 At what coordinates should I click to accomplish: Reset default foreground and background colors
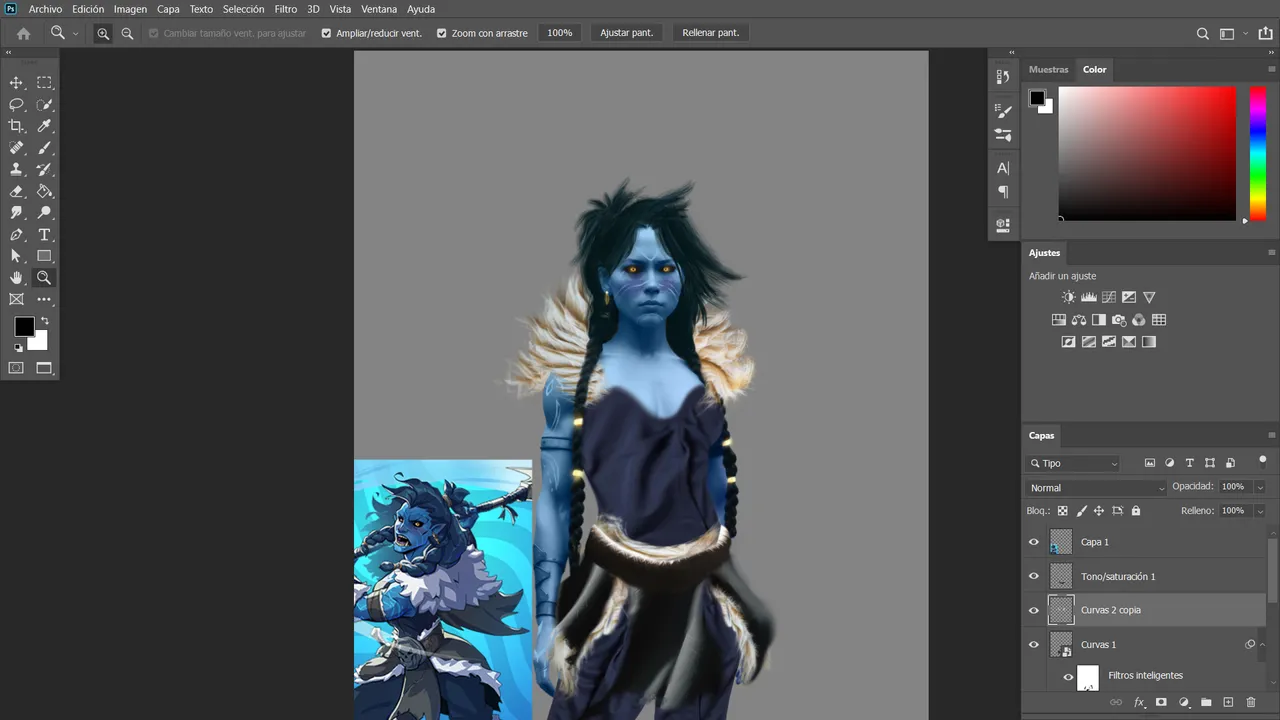pos(18,348)
